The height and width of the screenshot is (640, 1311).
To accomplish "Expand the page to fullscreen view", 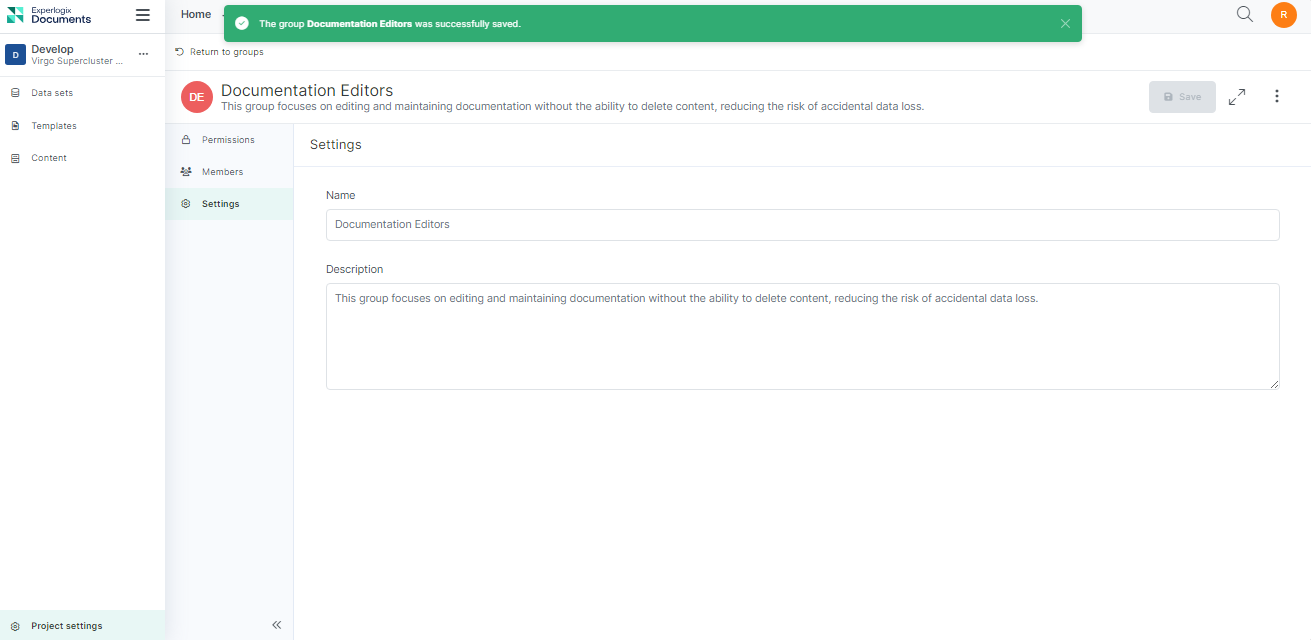I will tap(1237, 97).
